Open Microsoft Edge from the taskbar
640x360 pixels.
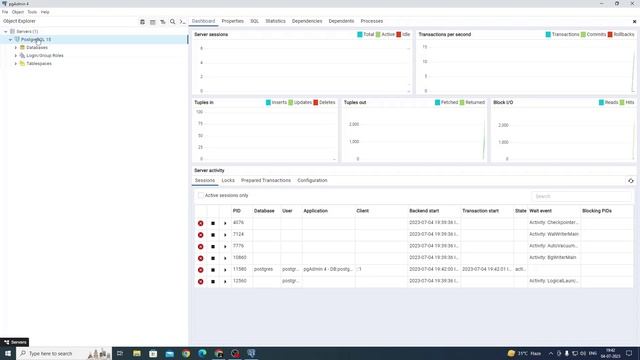(202, 353)
